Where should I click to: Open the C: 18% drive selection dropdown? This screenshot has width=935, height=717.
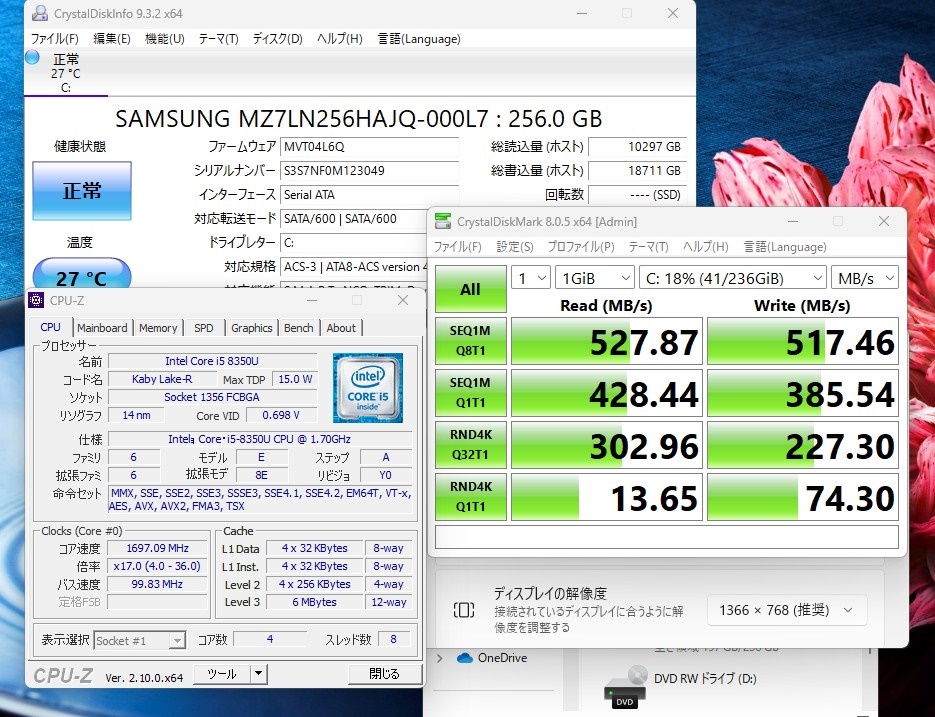tap(733, 278)
